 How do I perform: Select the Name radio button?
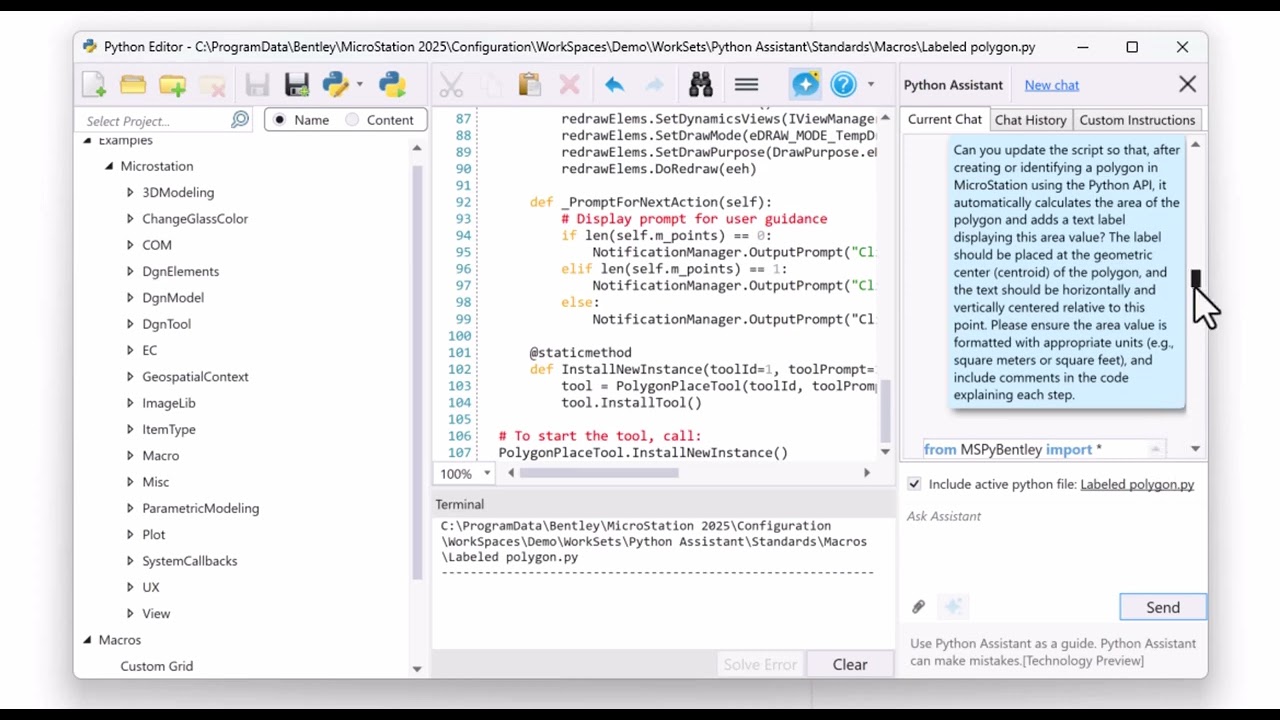coord(279,120)
